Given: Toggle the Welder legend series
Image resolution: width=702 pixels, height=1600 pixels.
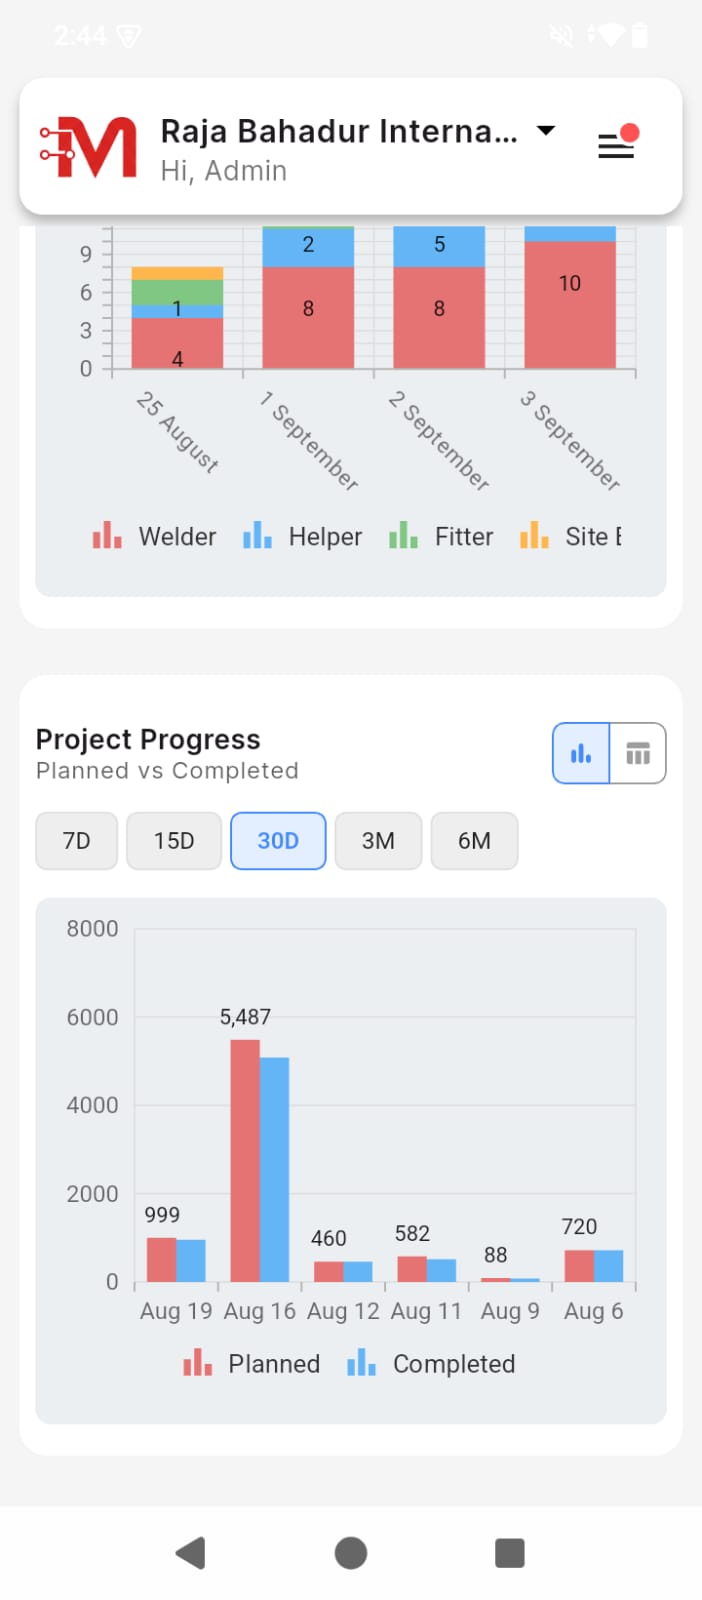Looking at the screenshot, I should (155, 537).
